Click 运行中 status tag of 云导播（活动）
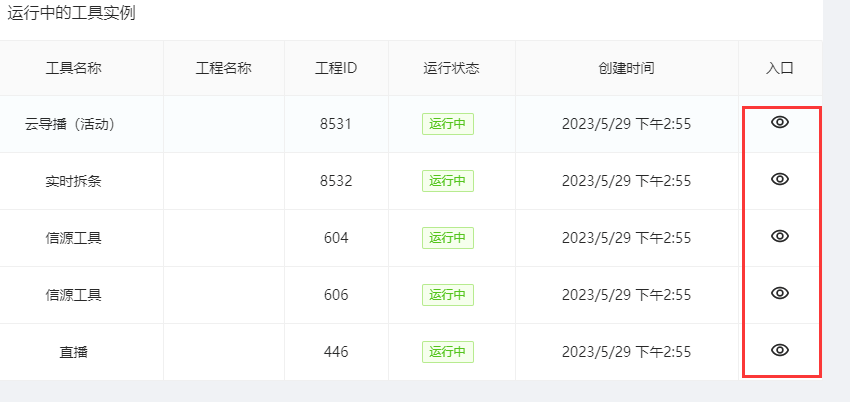The image size is (850, 402). [448, 124]
